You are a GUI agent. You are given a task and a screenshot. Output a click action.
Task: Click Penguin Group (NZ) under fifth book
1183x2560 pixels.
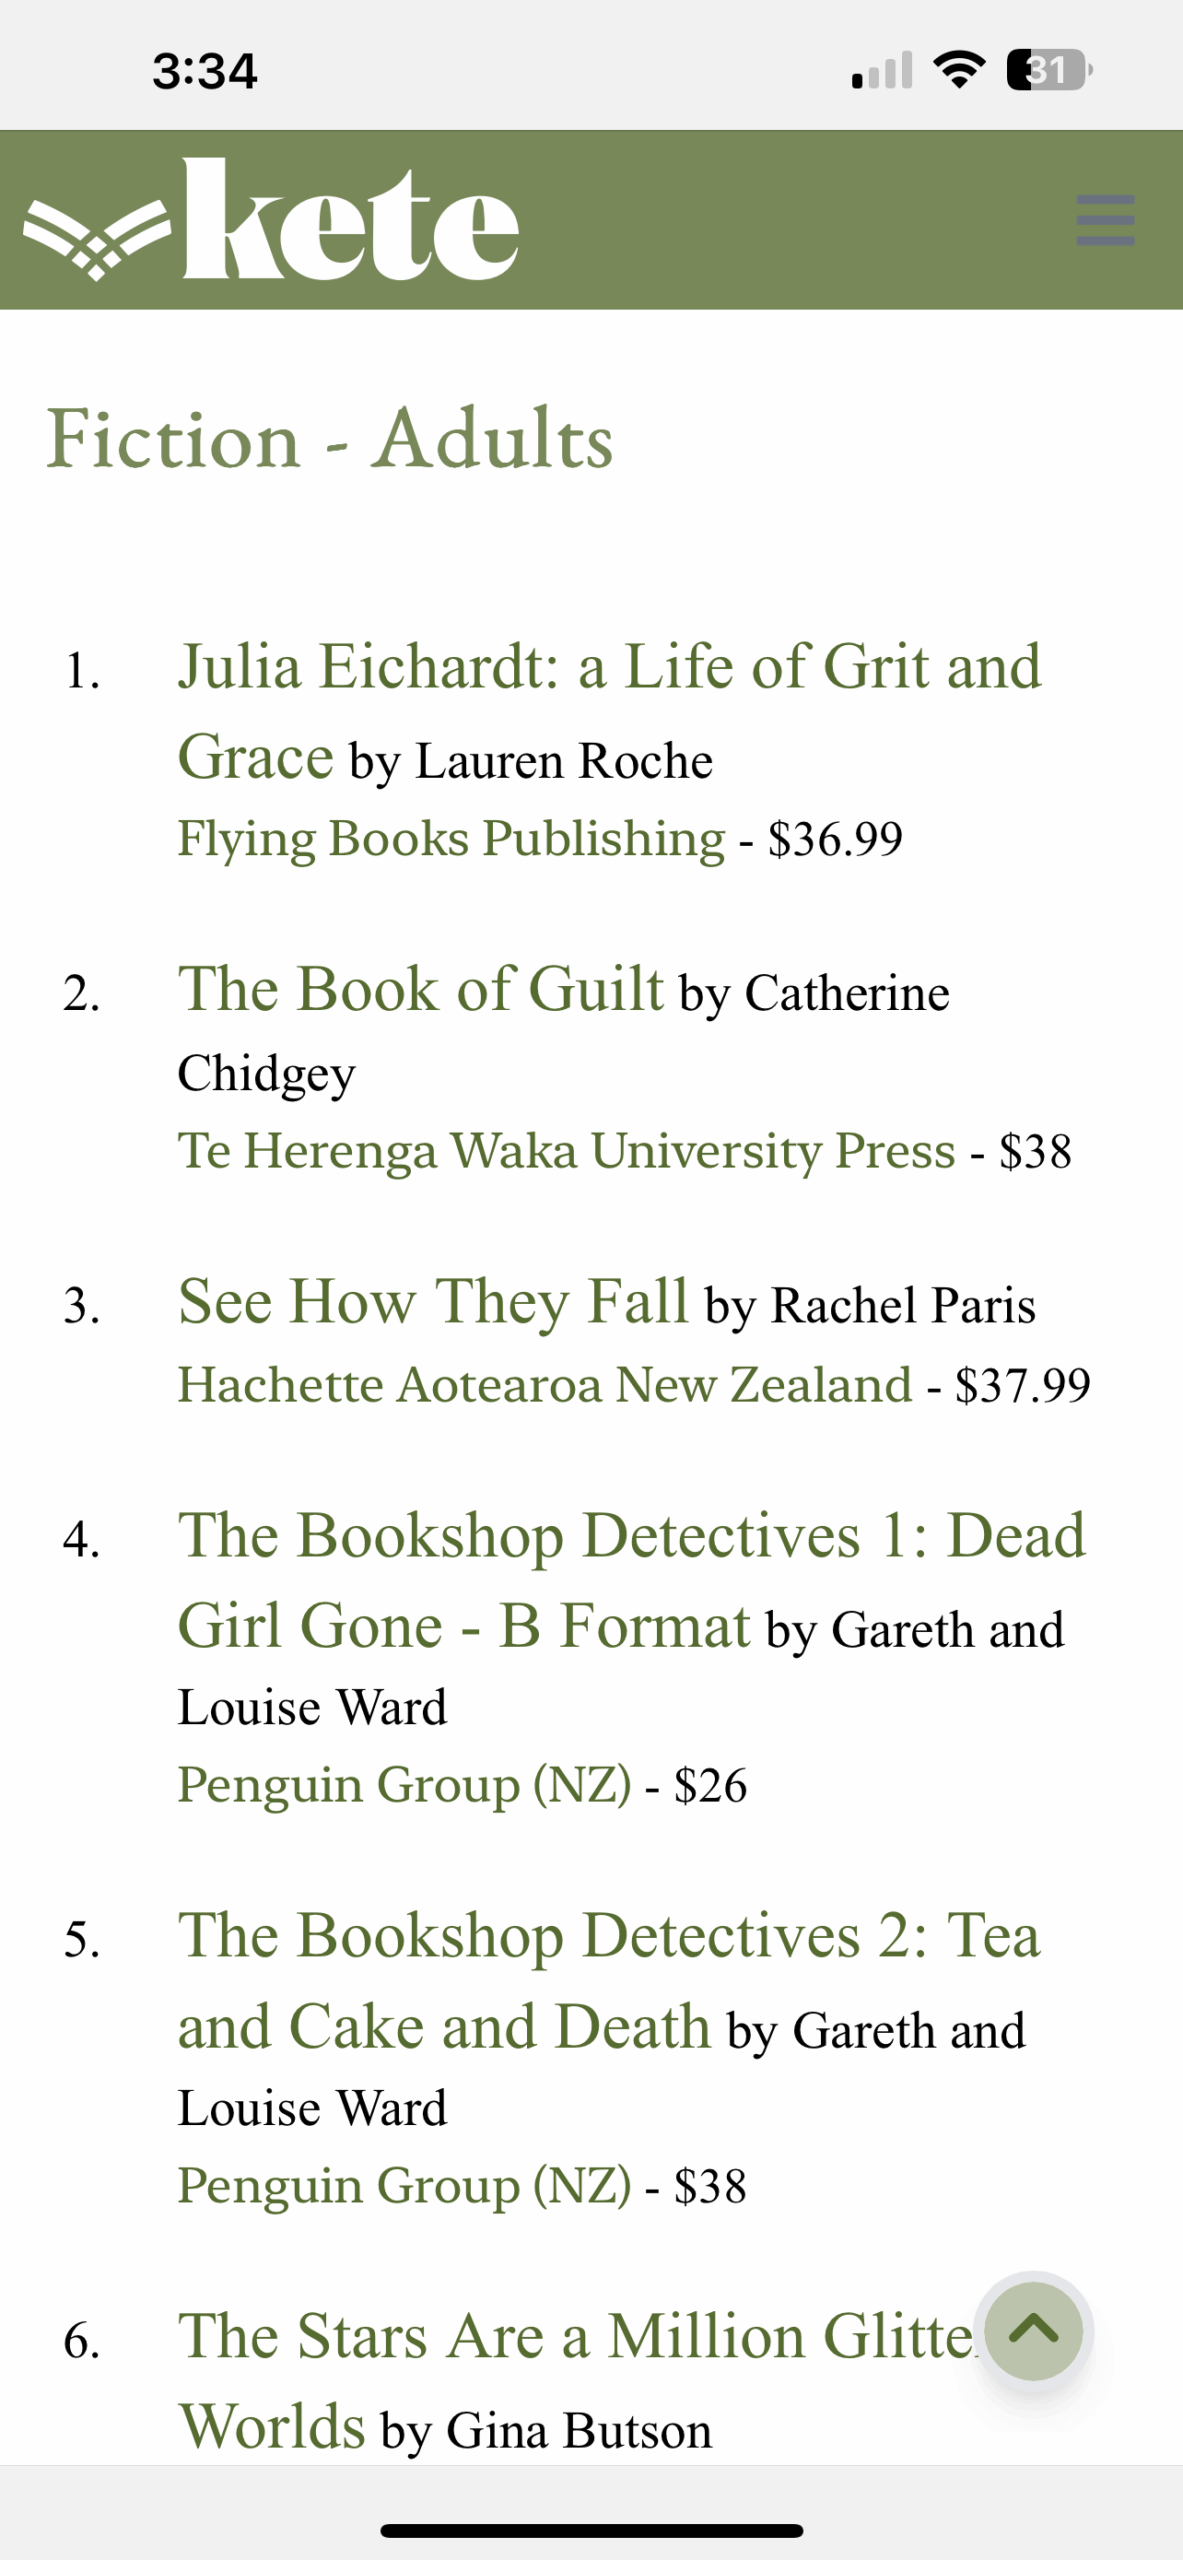pyautogui.click(x=404, y=2185)
